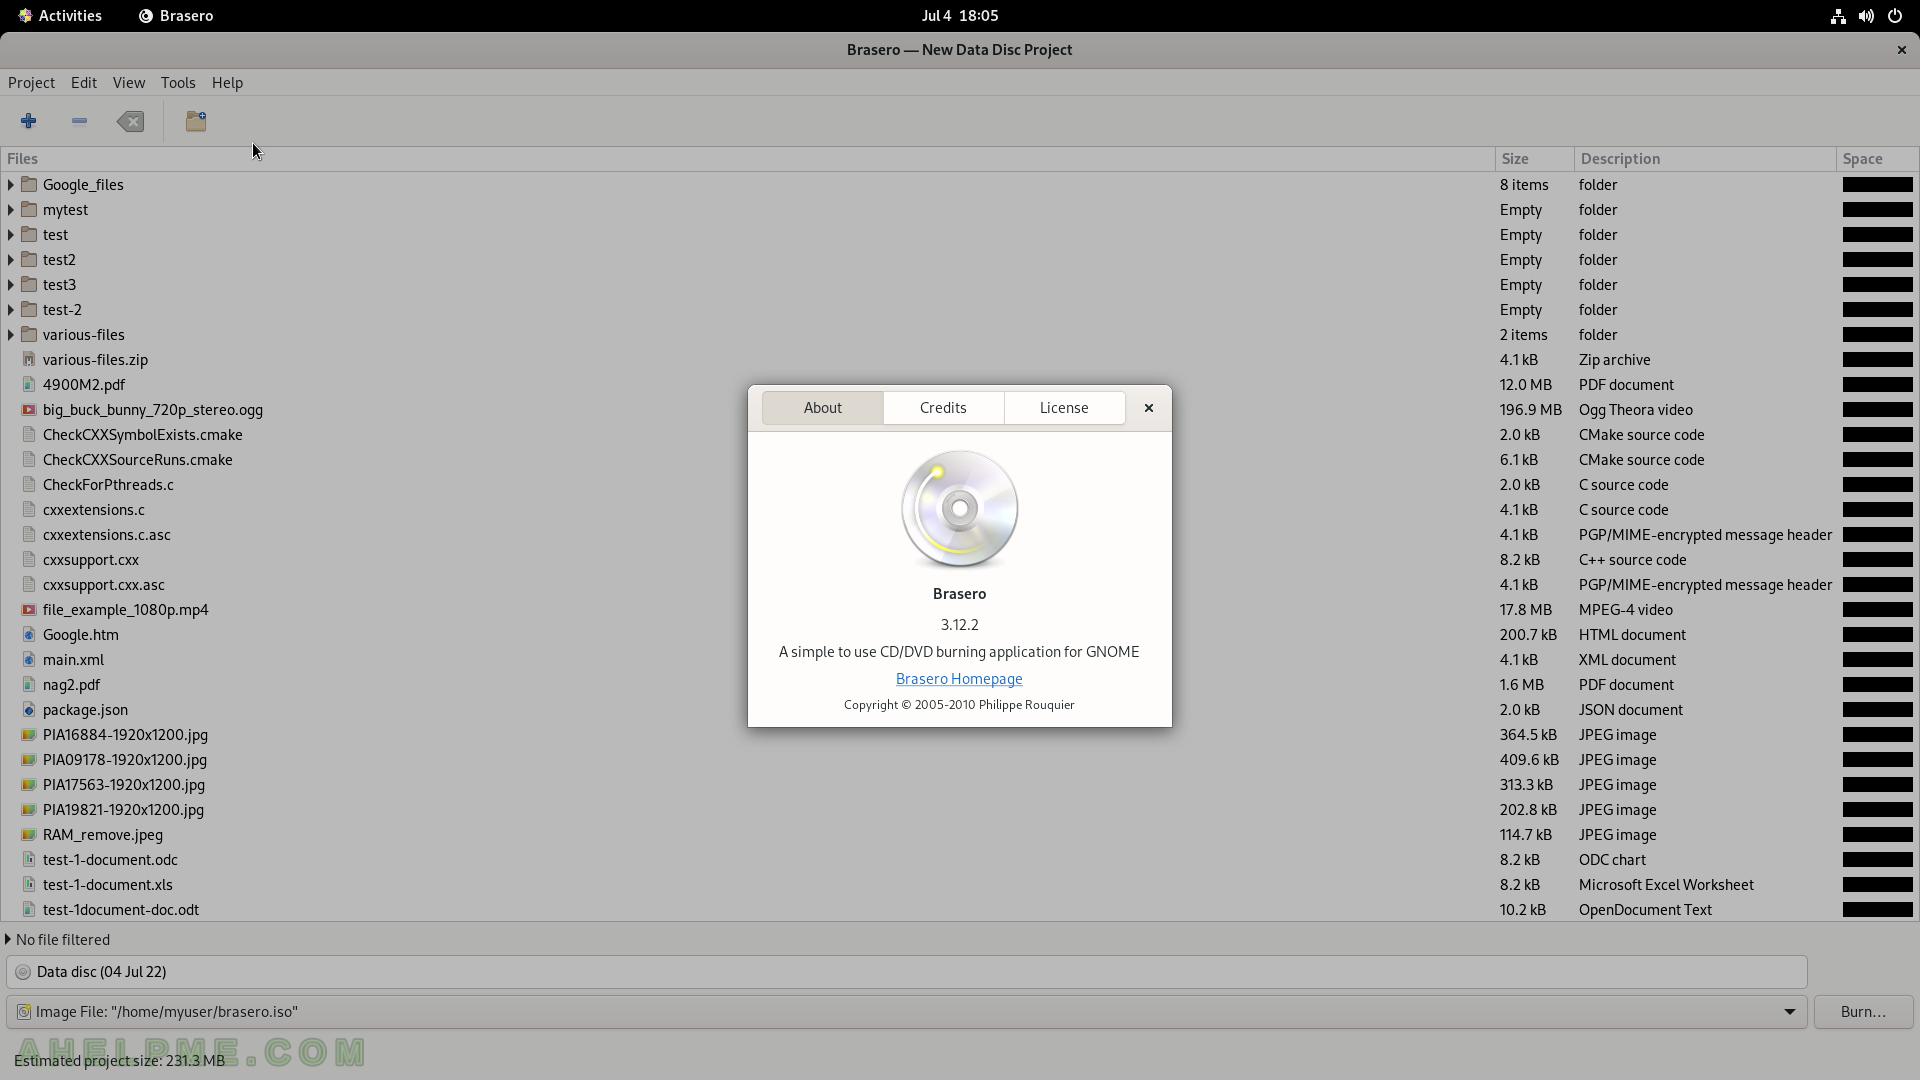The width and height of the screenshot is (1920, 1080).
Task: Click the PIA16884-1920x1200.jpg image icon
Action: pos(29,734)
